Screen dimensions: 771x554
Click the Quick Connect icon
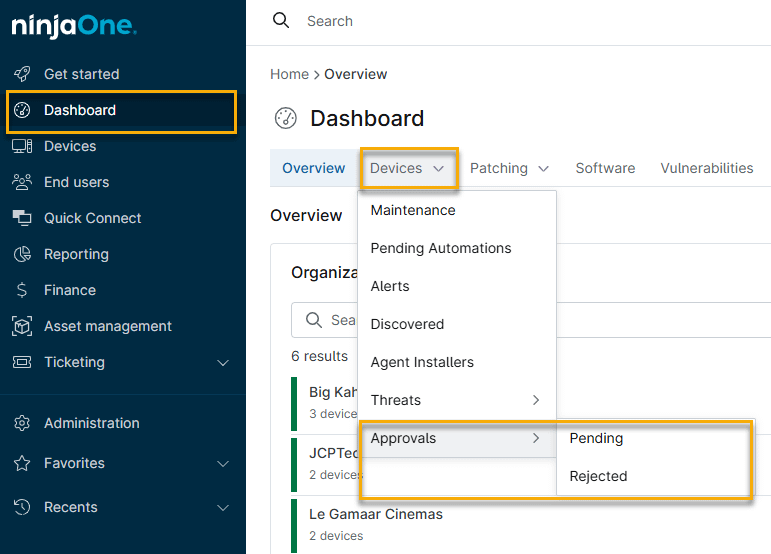pos(22,218)
